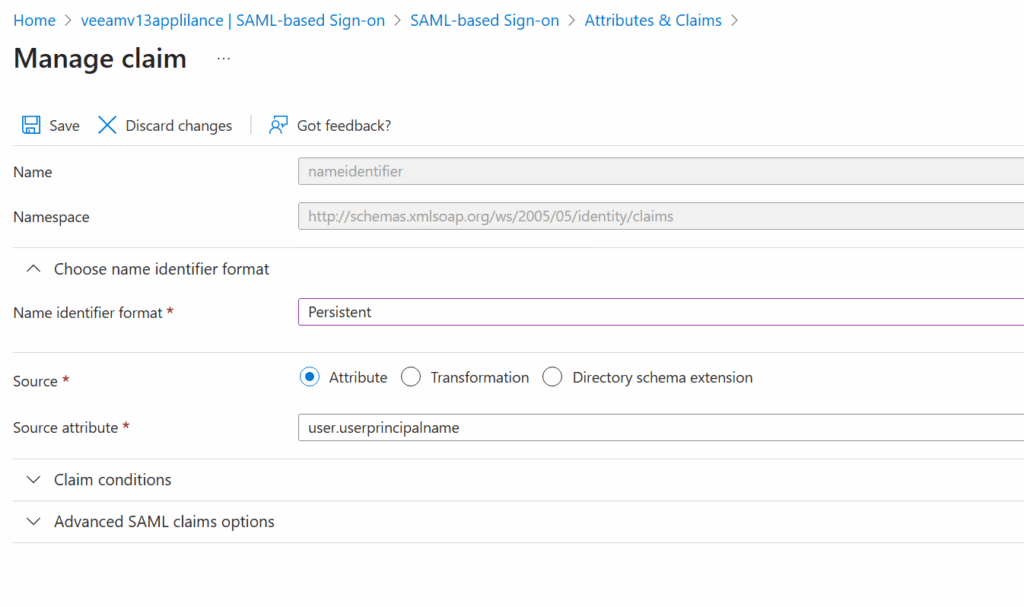
Task: Open the Source attribute dropdown
Action: coord(660,427)
